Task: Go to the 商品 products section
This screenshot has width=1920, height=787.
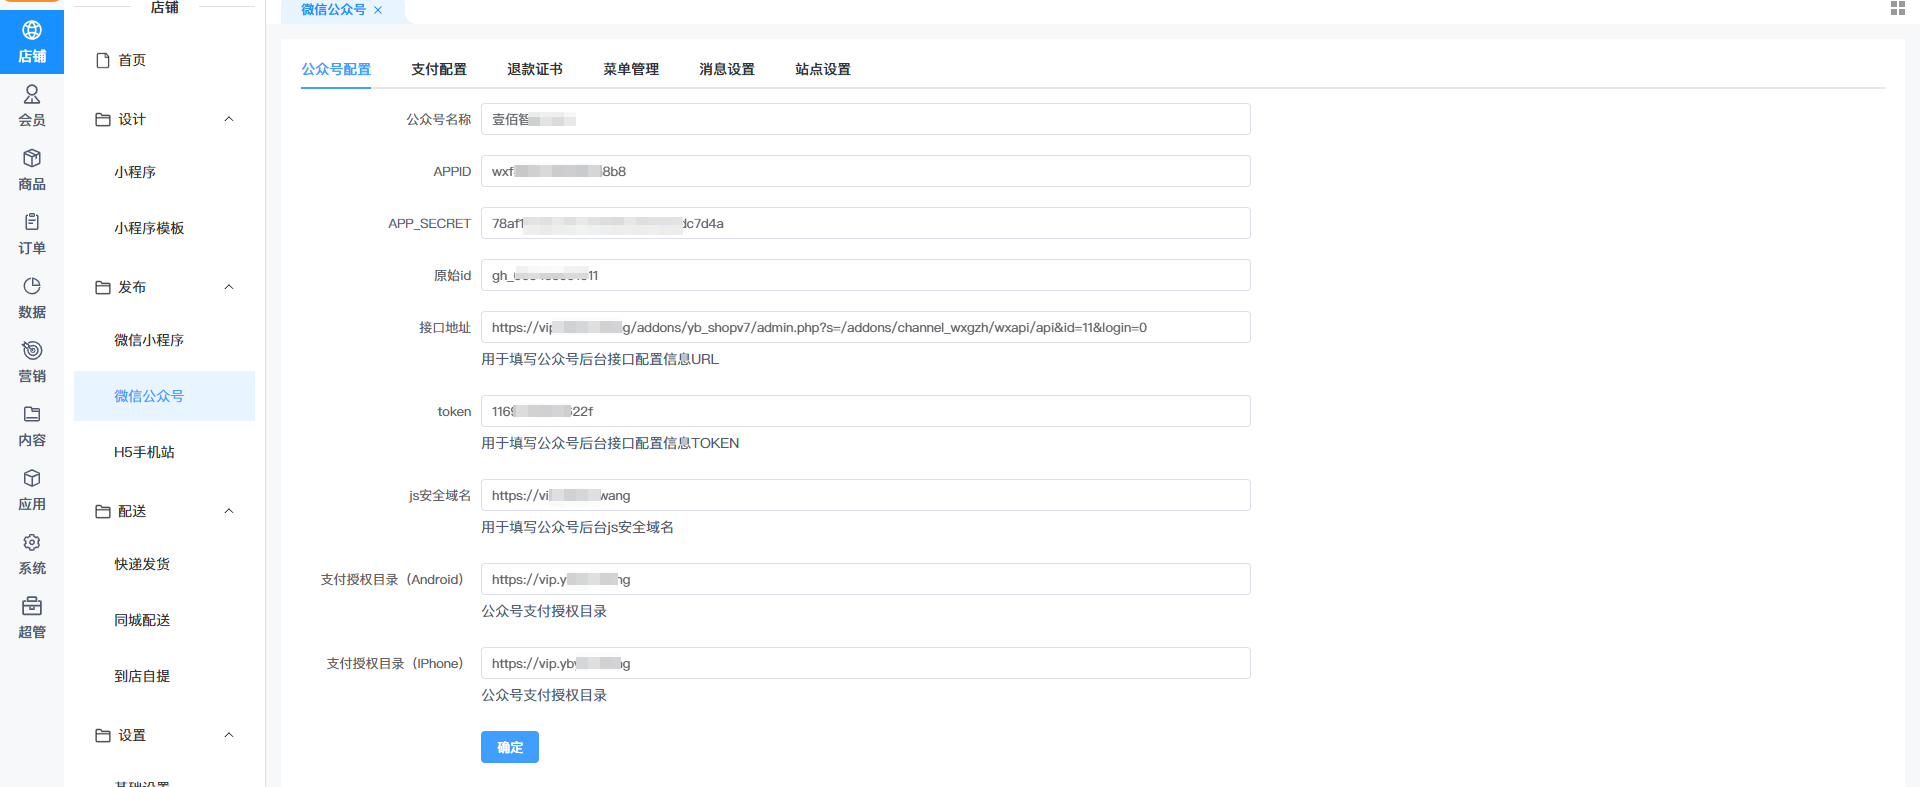Action: (32, 170)
